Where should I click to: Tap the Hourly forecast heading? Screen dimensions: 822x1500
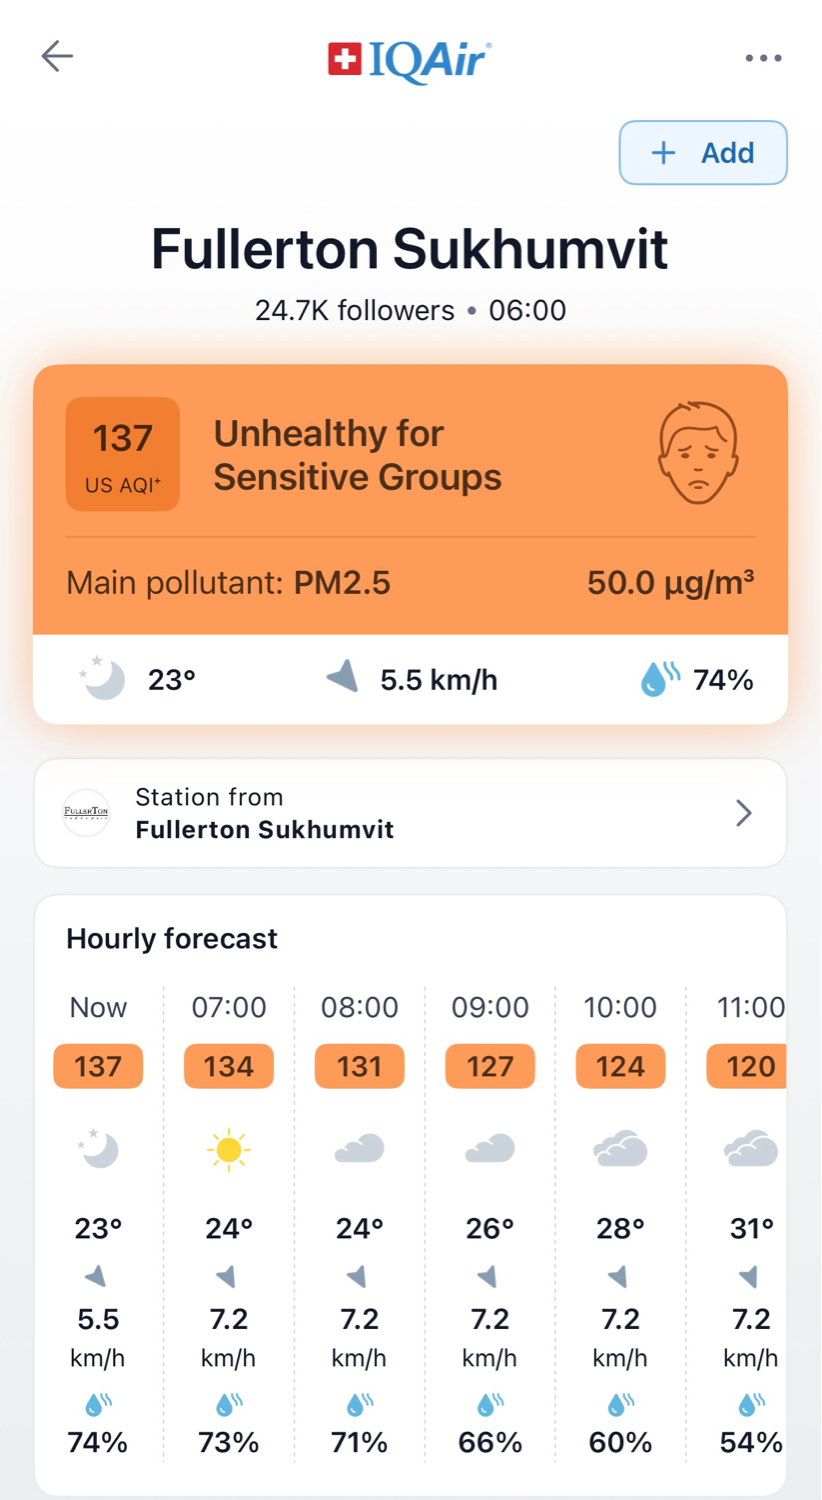tap(172, 939)
